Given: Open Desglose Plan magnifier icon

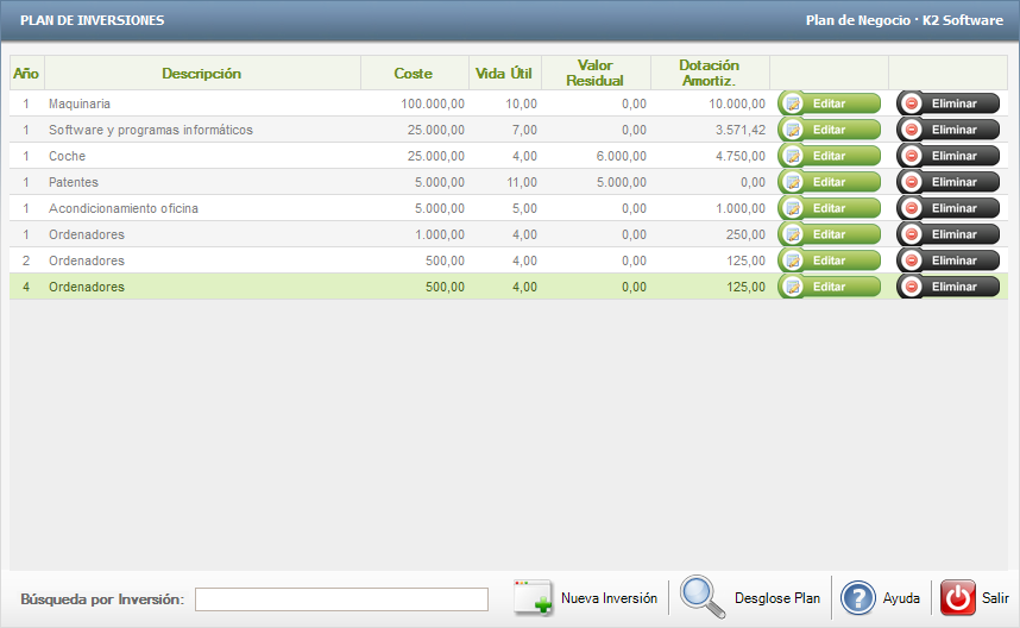Looking at the screenshot, I should pos(703,597).
